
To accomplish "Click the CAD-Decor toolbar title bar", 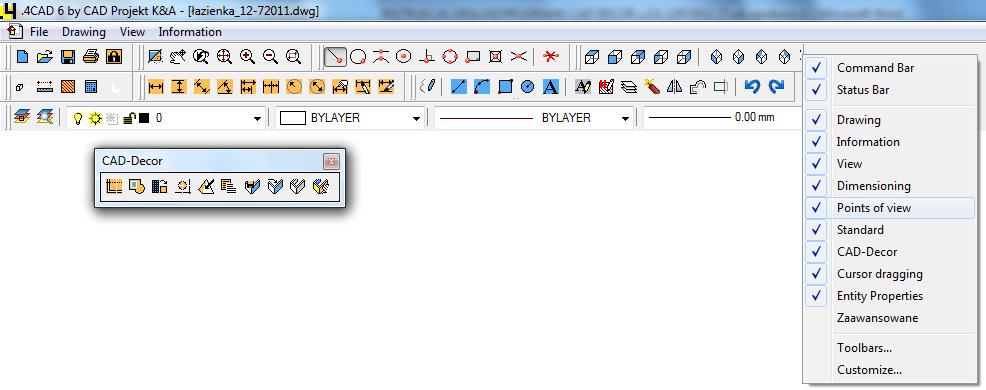I will click(209, 161).
